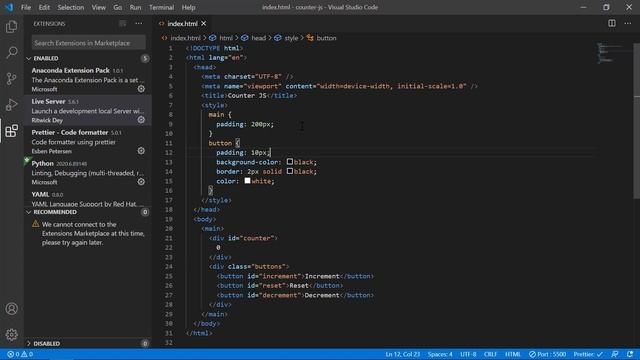Click the Extensions filter icon
Screen dimensions: 640x360
point(122,24)
